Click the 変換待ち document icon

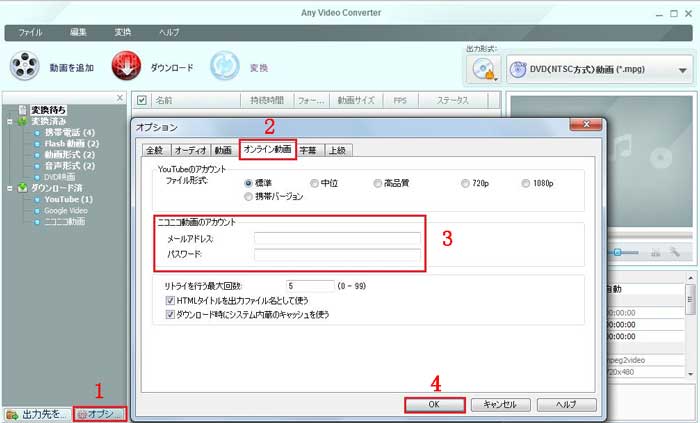pyautogui.click(x=23, y=110)
